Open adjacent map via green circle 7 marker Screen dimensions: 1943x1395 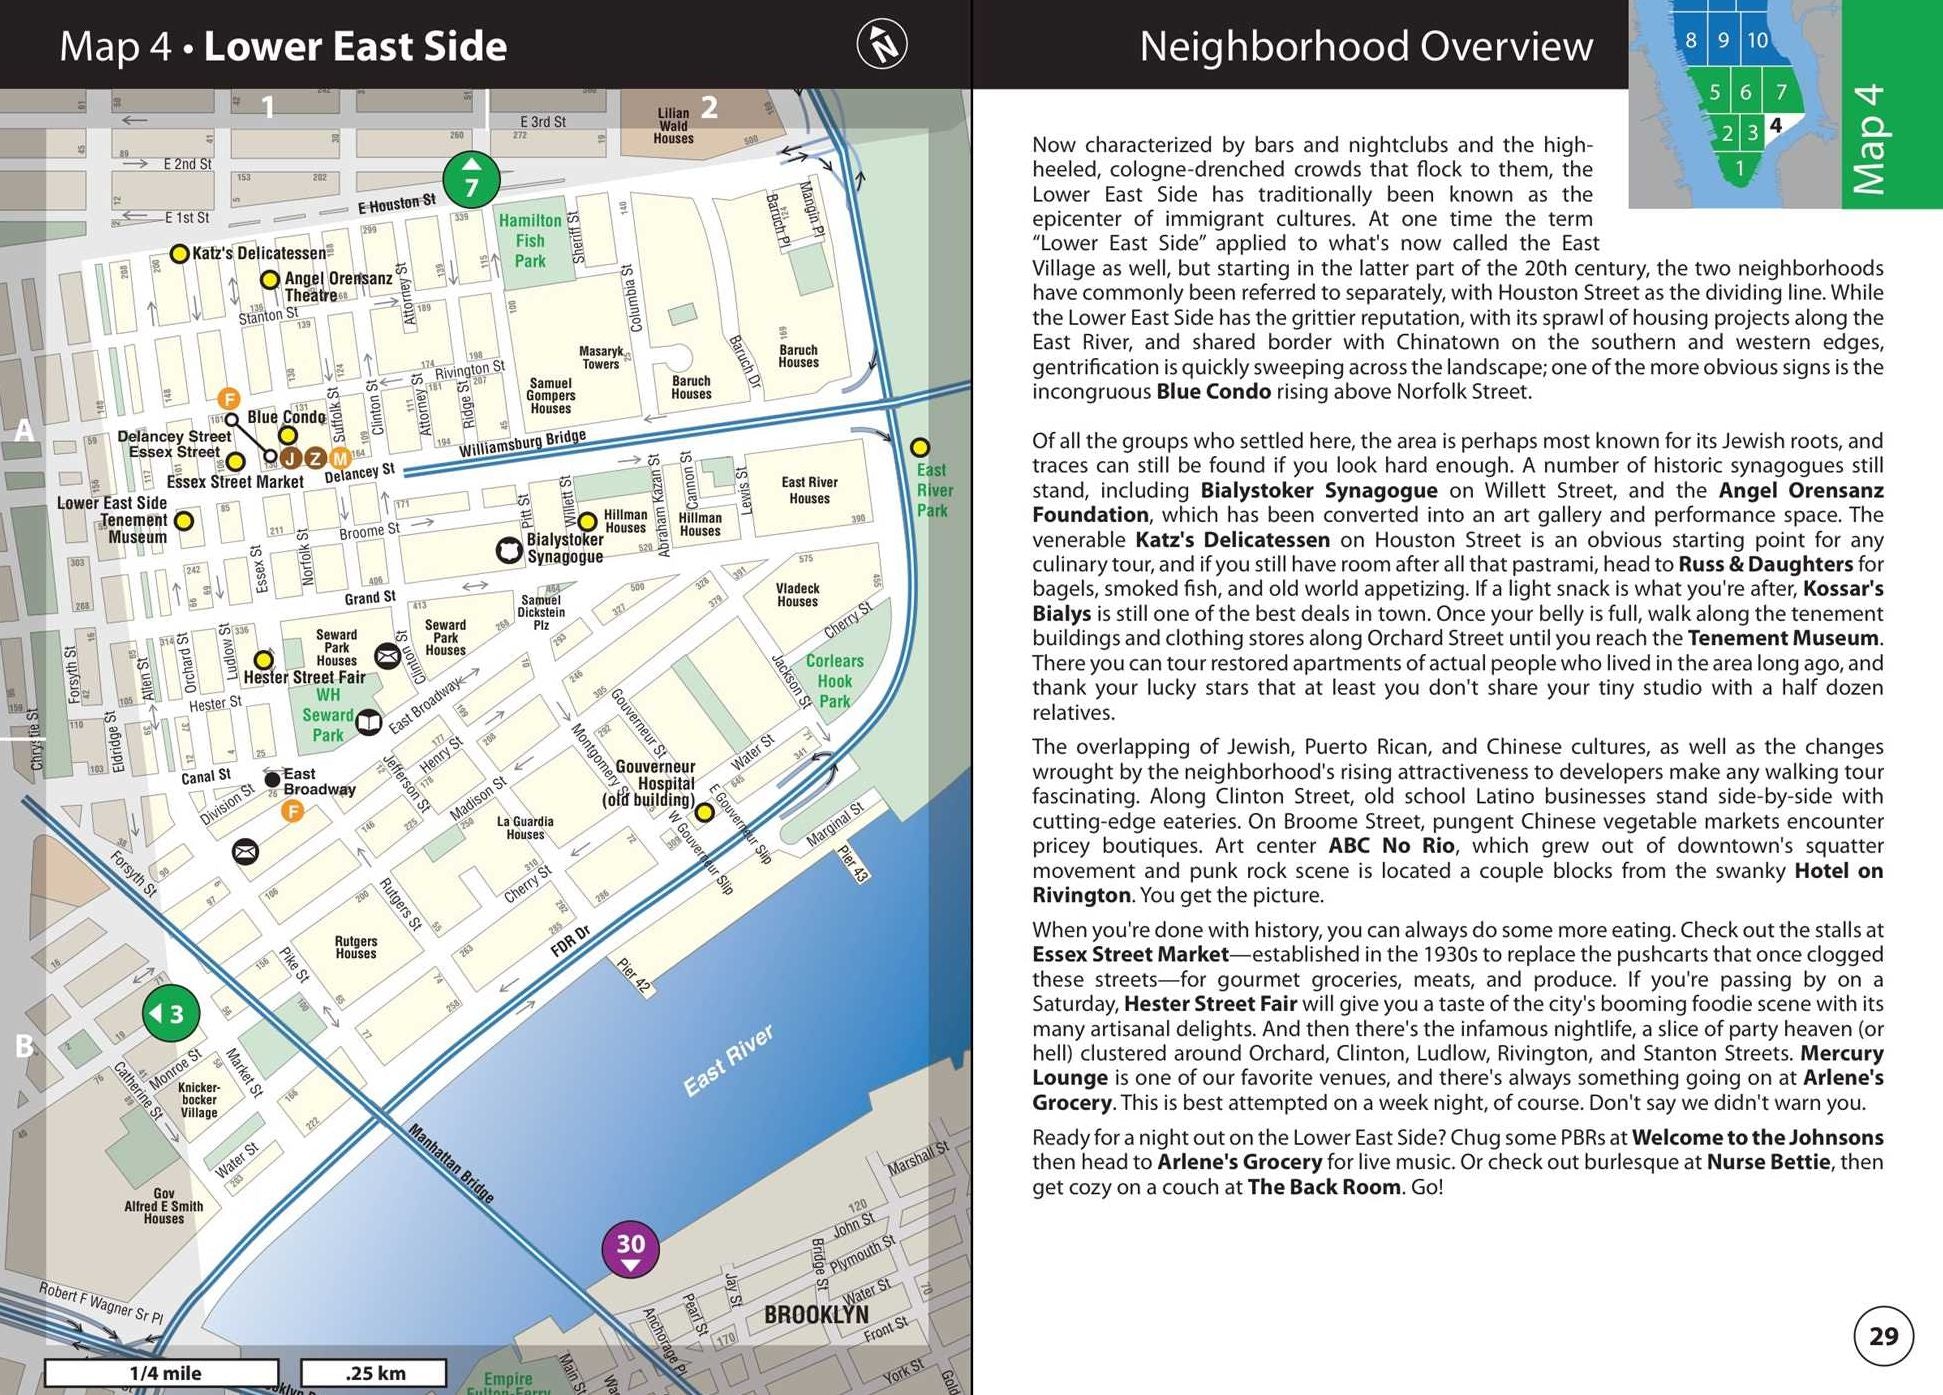[472, 181]
